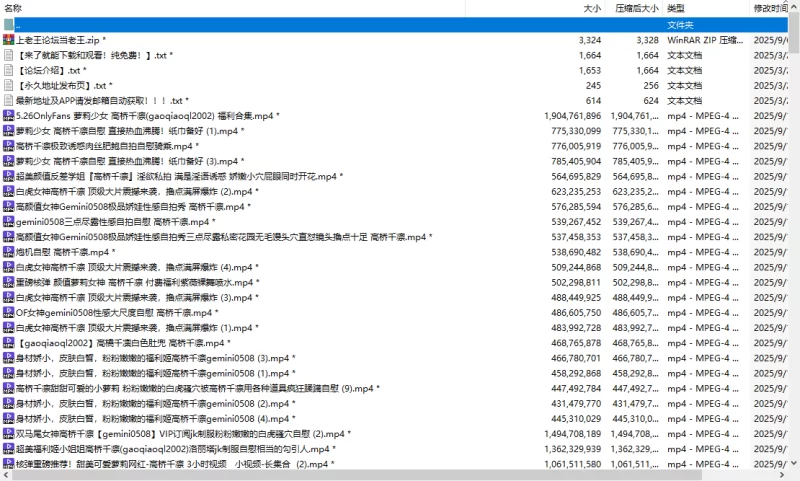Click the text file icon for 【论坛介绍】.txt
Image resolution: width=800 pixels, height=481 pixels.
click(8, 70)
